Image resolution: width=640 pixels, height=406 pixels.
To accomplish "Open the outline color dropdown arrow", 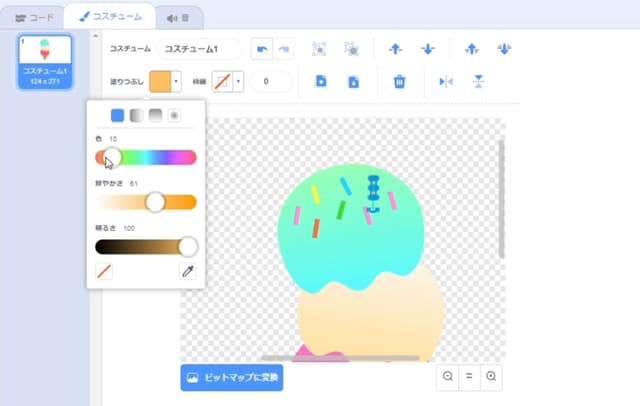I will [x=238, y=82].
